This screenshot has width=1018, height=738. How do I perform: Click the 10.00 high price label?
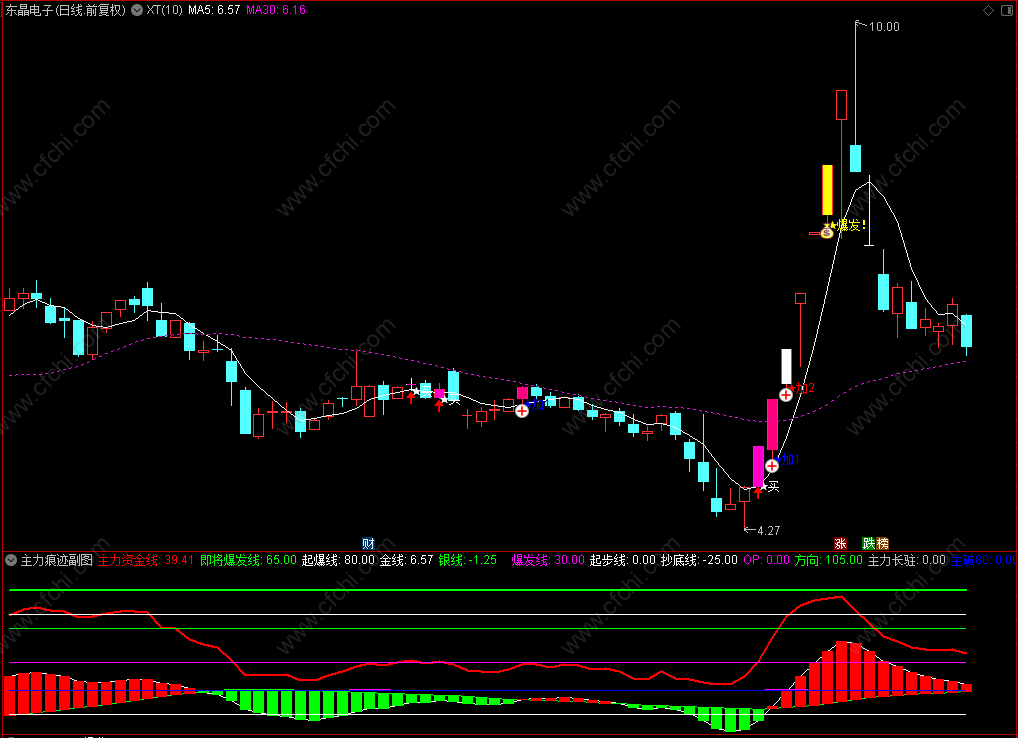(884, 27)
